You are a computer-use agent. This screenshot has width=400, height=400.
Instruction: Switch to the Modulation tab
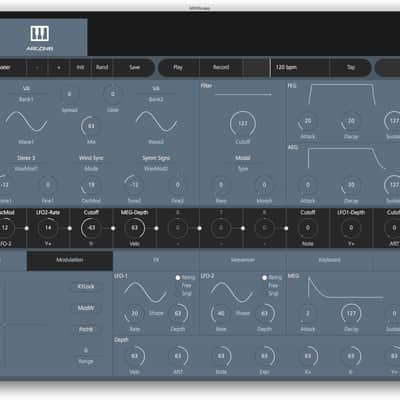point(69,260)
